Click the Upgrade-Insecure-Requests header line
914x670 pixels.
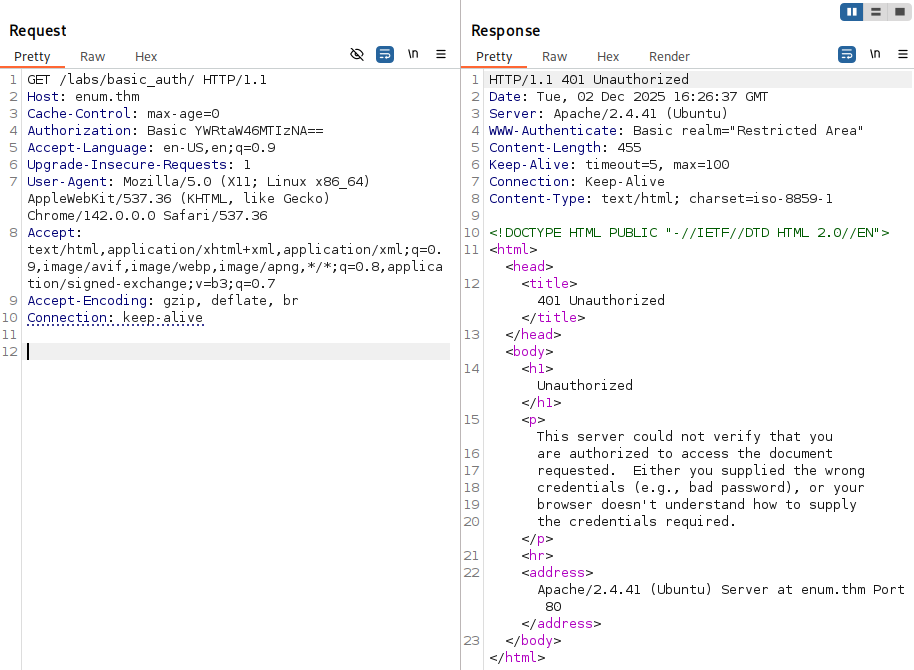coord(139,164)
